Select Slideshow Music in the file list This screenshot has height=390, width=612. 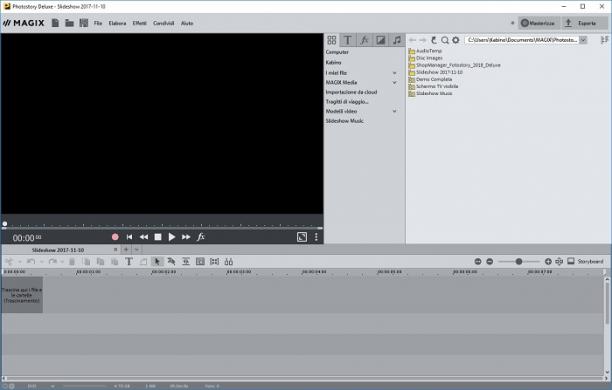(x=430, y=93)
